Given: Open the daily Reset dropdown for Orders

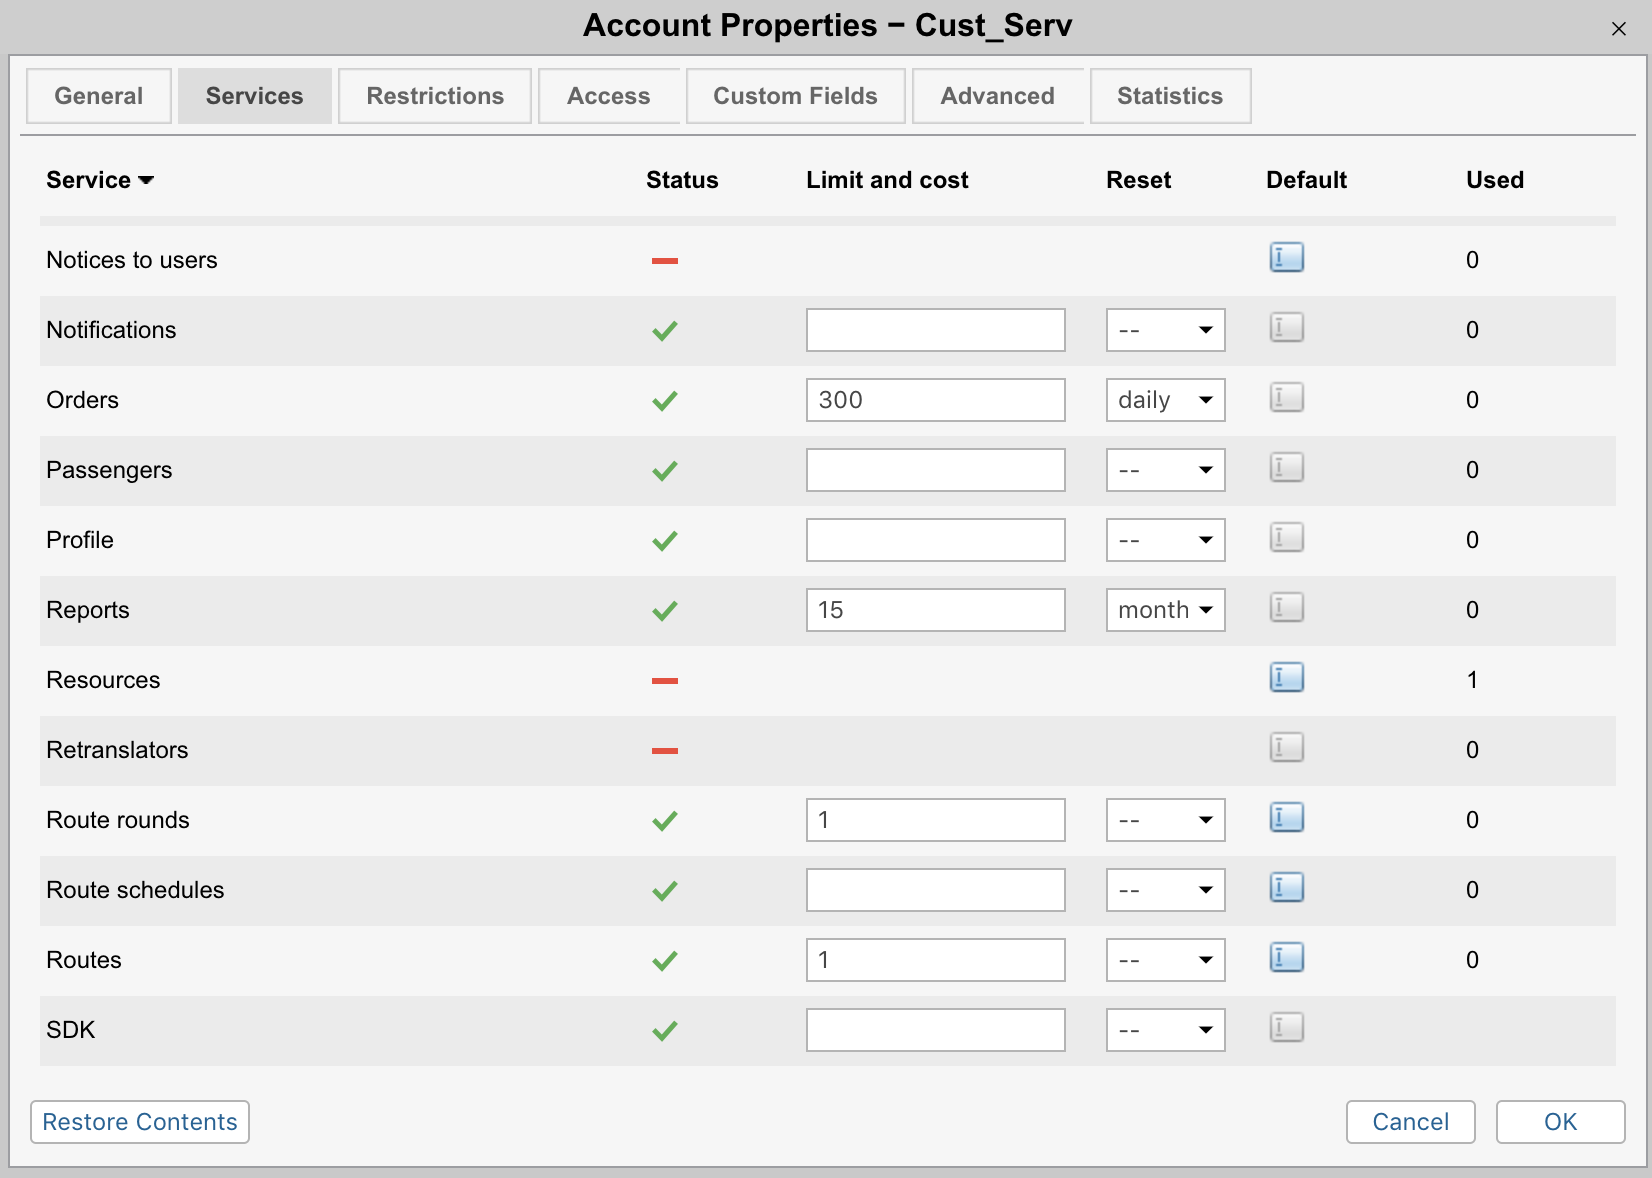Looking at the screenshot, I should tap(1165, 399).
